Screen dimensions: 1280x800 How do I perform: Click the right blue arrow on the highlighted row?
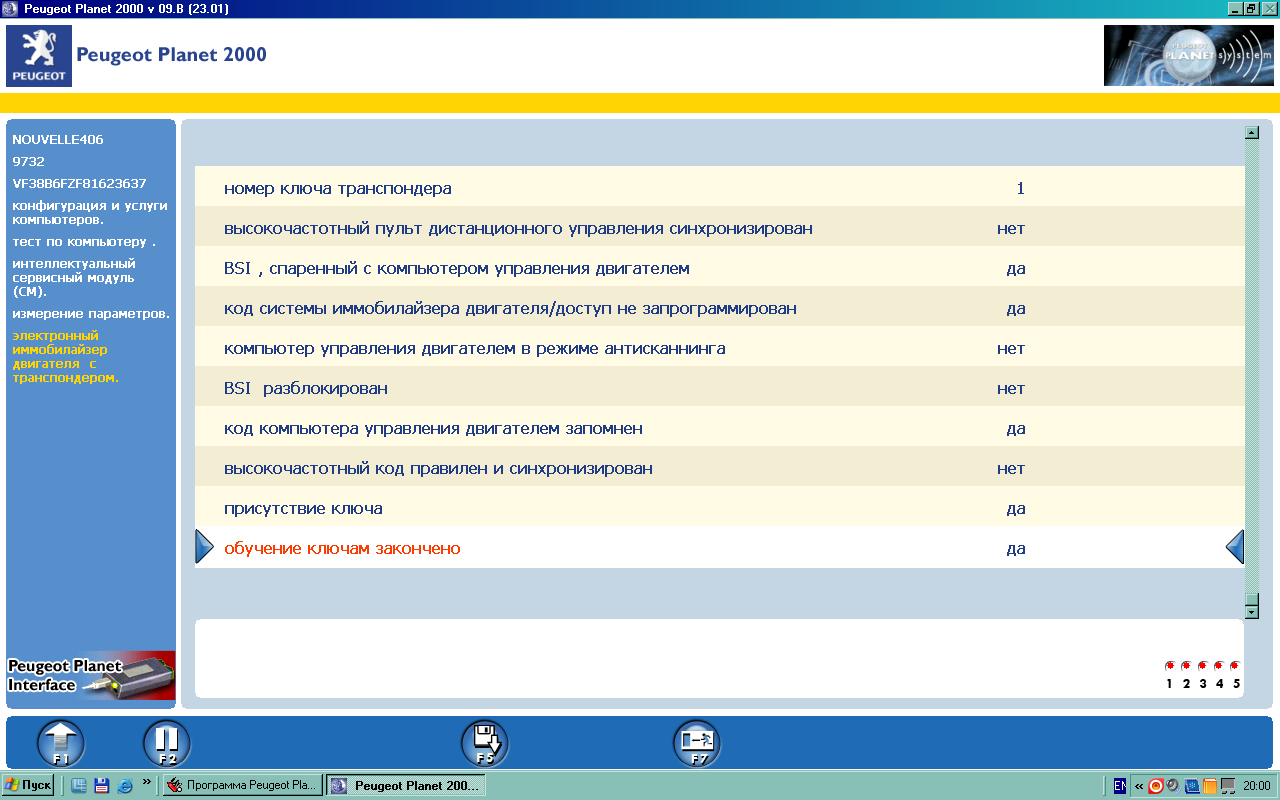pos(1235,547)
